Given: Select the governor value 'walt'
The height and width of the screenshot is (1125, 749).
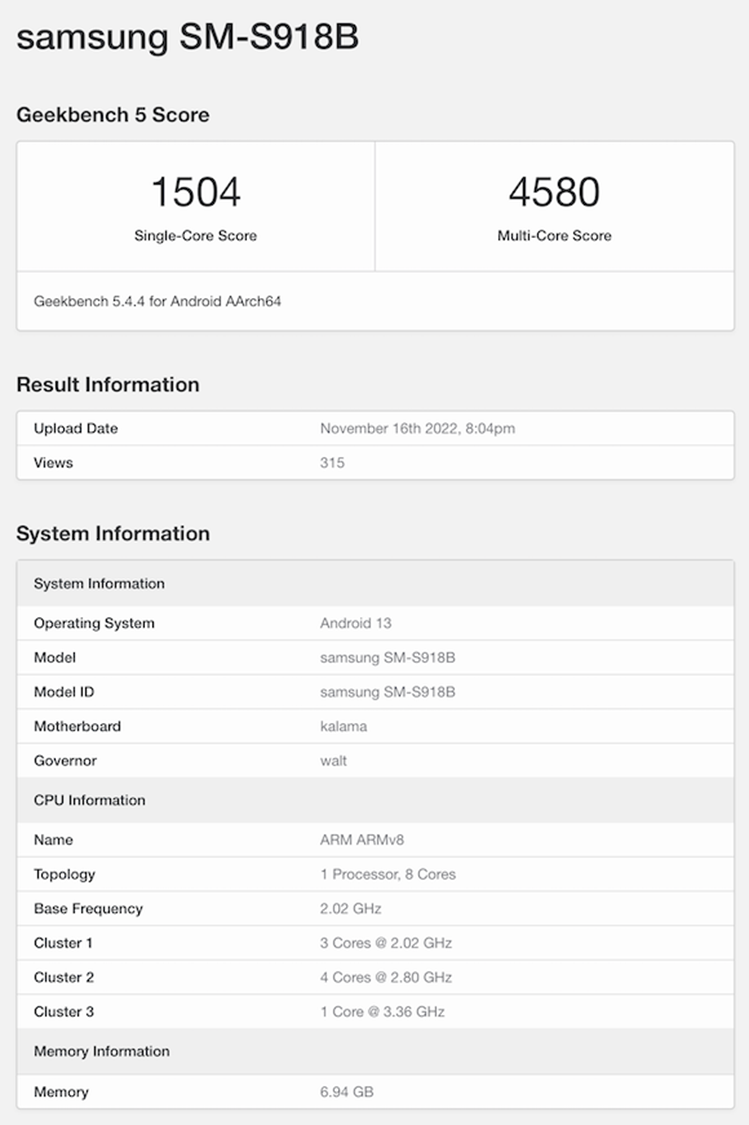Looking at the screenshot, I should tap(333, 761).
